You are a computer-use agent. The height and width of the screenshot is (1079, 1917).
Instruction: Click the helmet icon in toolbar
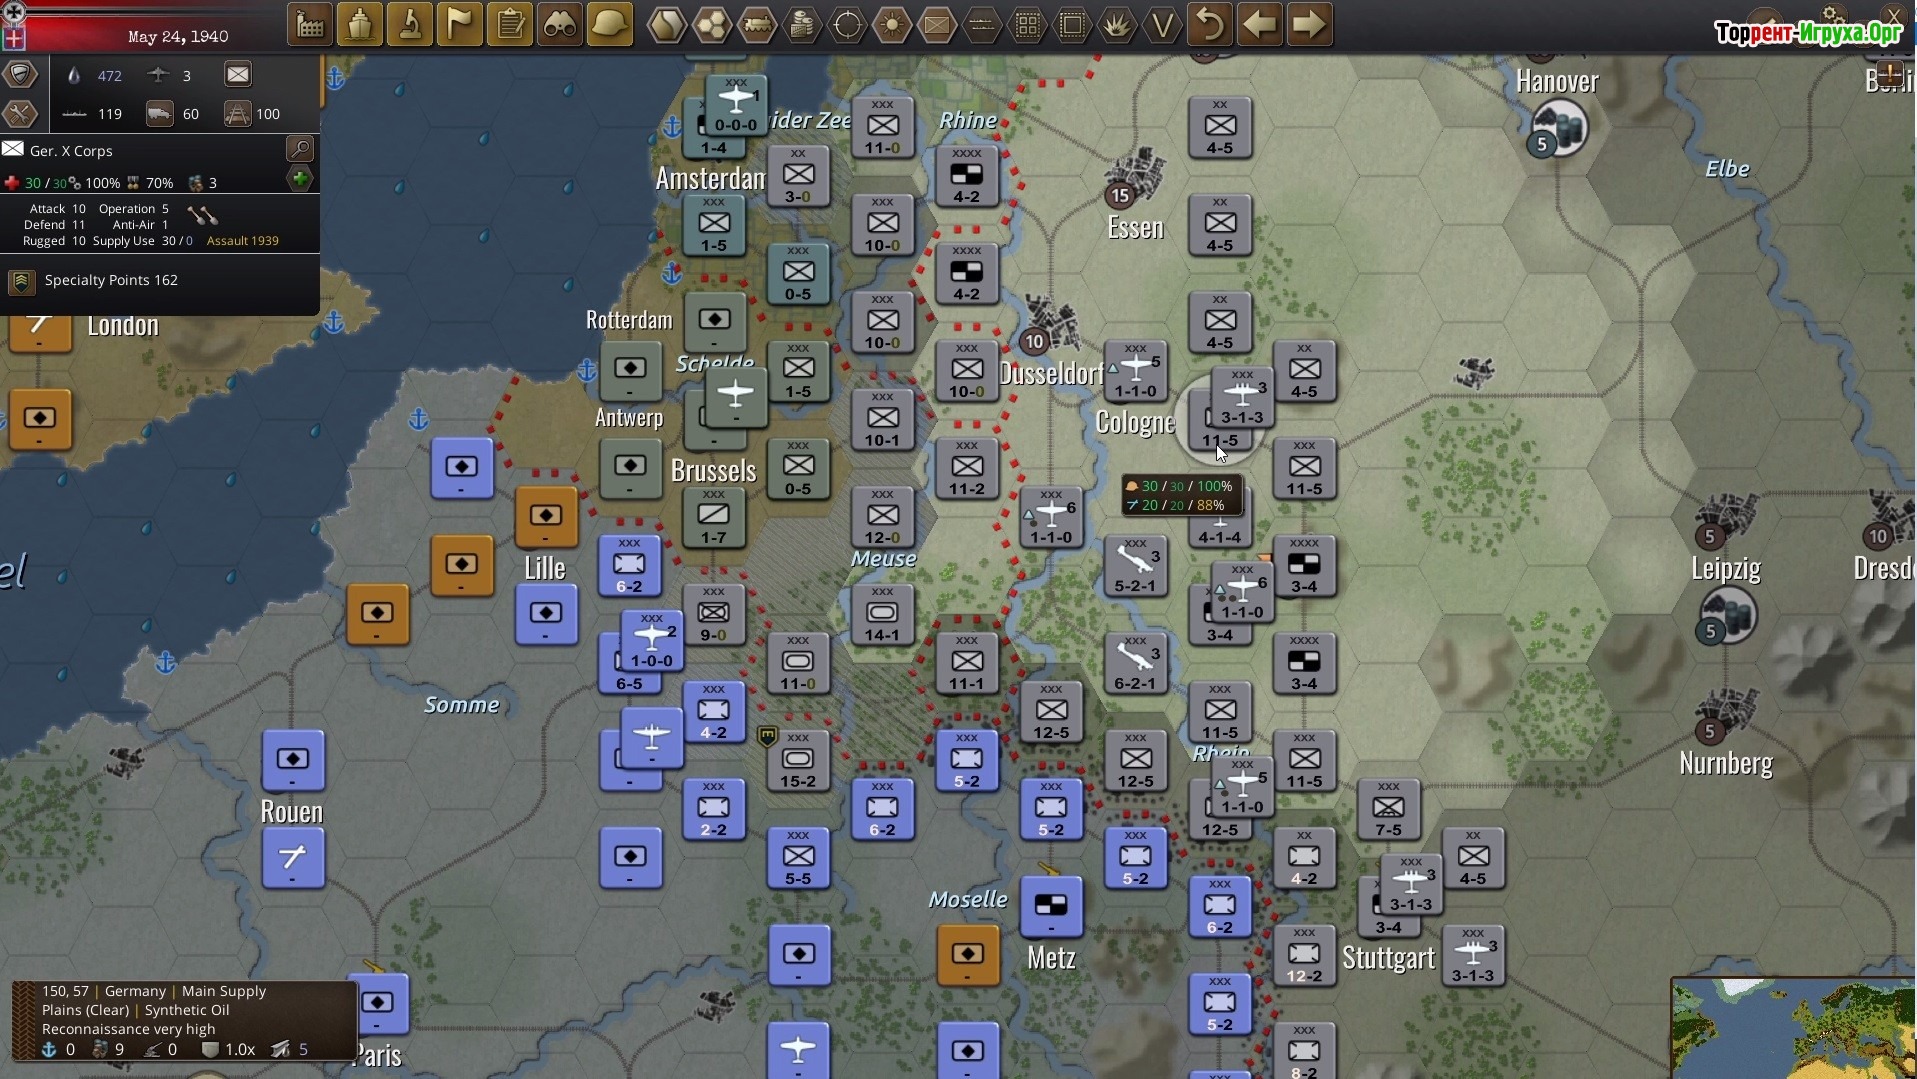click(610, 25)
